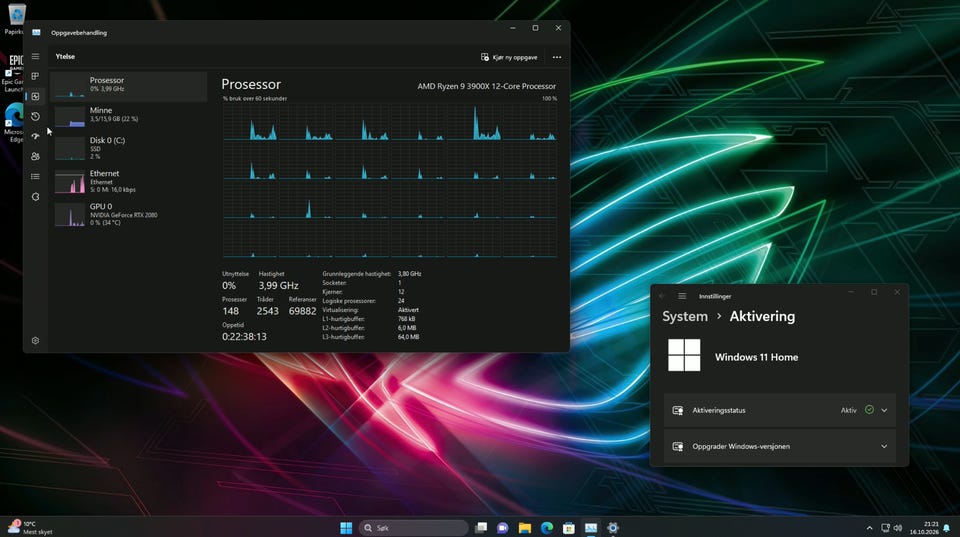
Task: Open the Processes page in Task Manager sidebar
Action: (x=36, y=76)
